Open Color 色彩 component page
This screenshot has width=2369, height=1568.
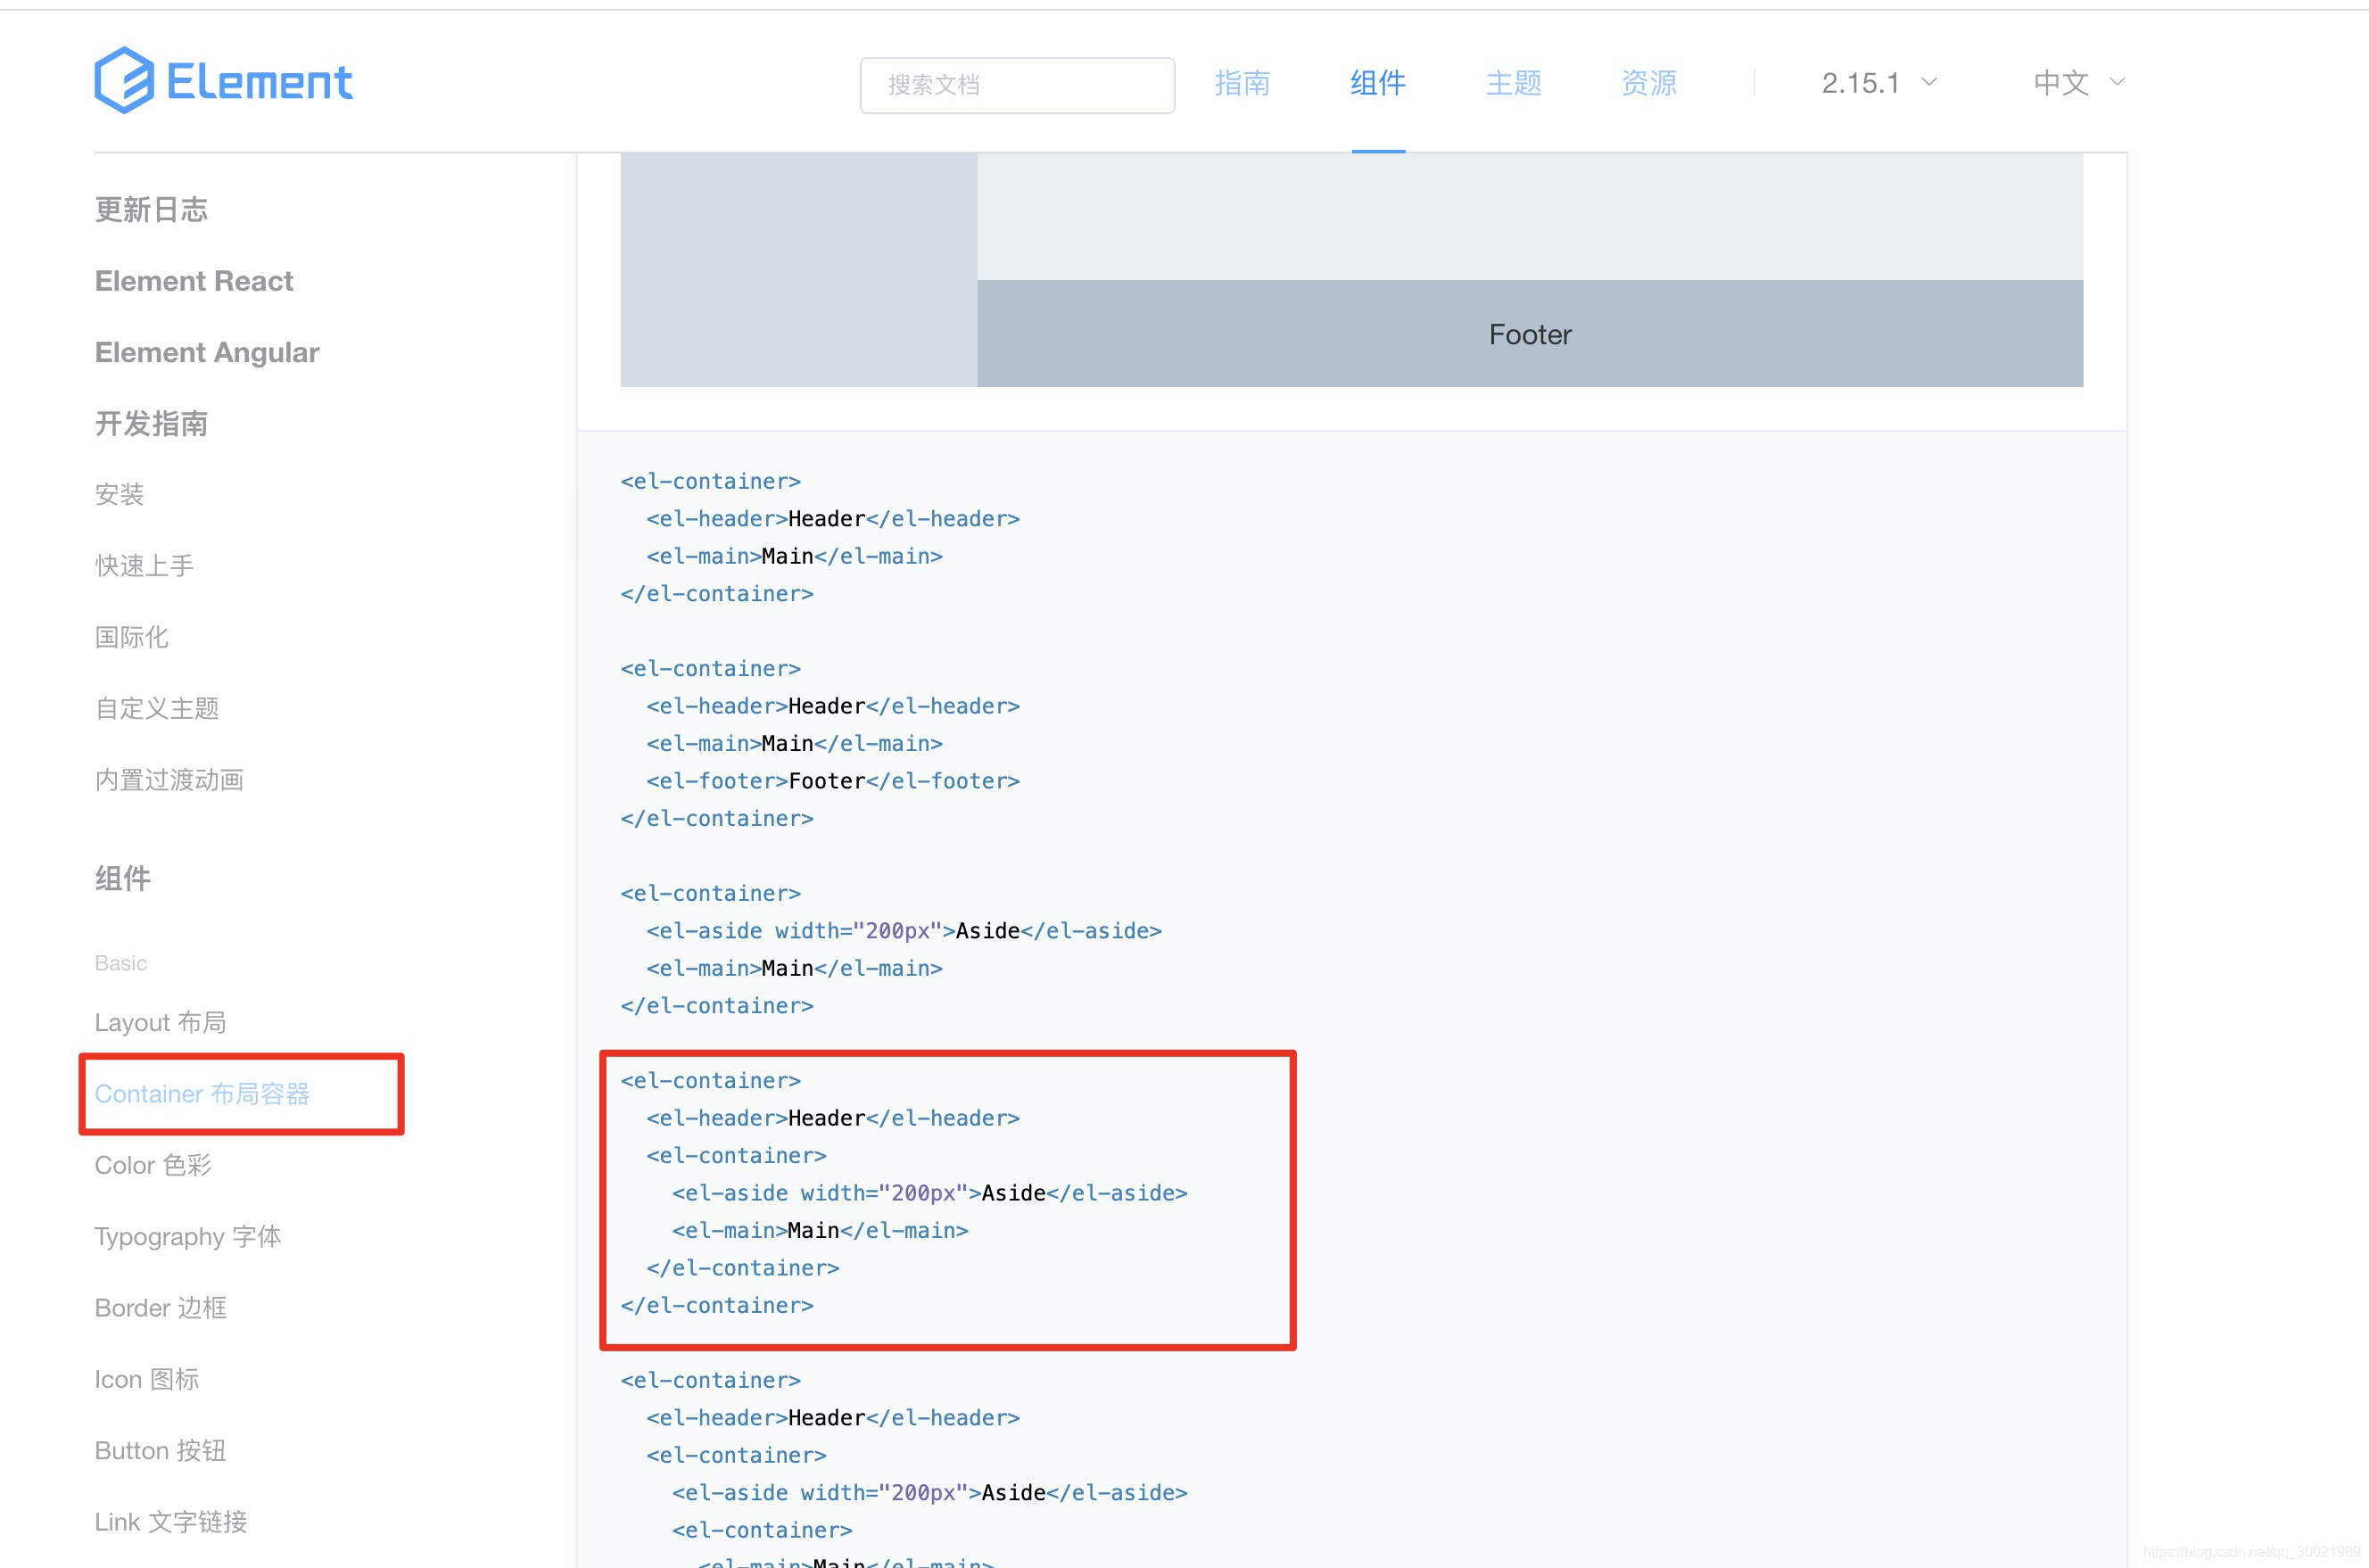[153, 1165]
